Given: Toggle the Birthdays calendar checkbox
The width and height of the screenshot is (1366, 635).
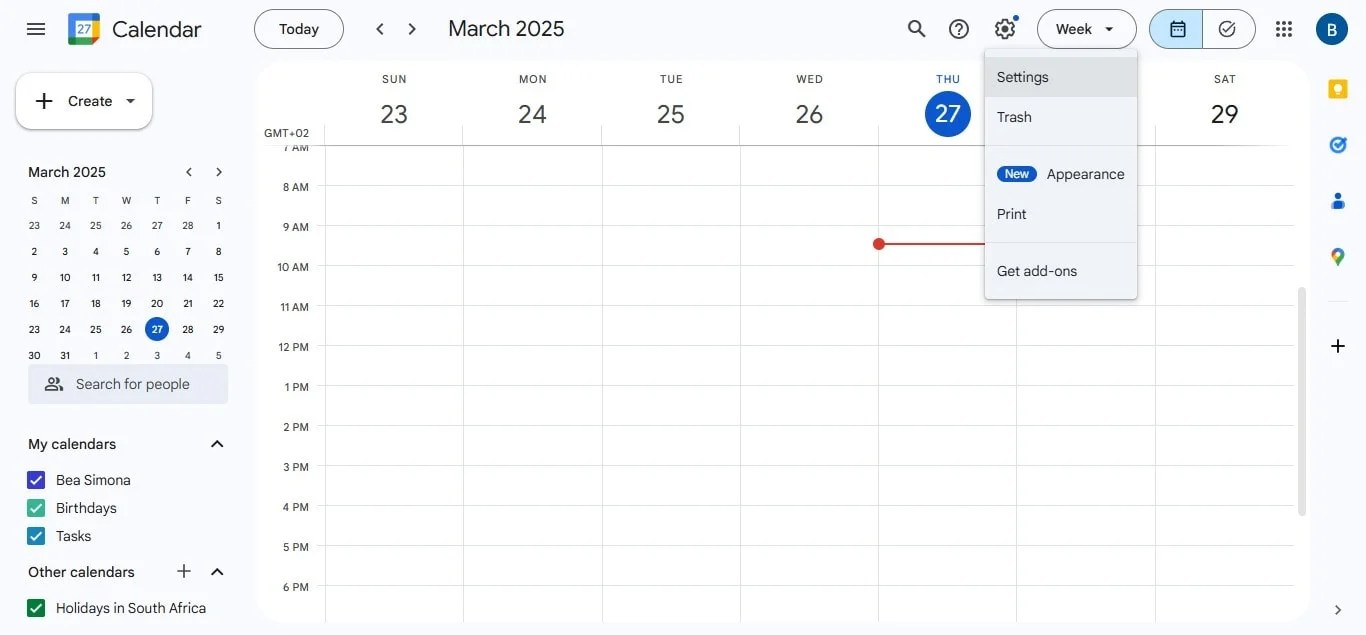Looking at the screenshot, I should pos(37,508).
